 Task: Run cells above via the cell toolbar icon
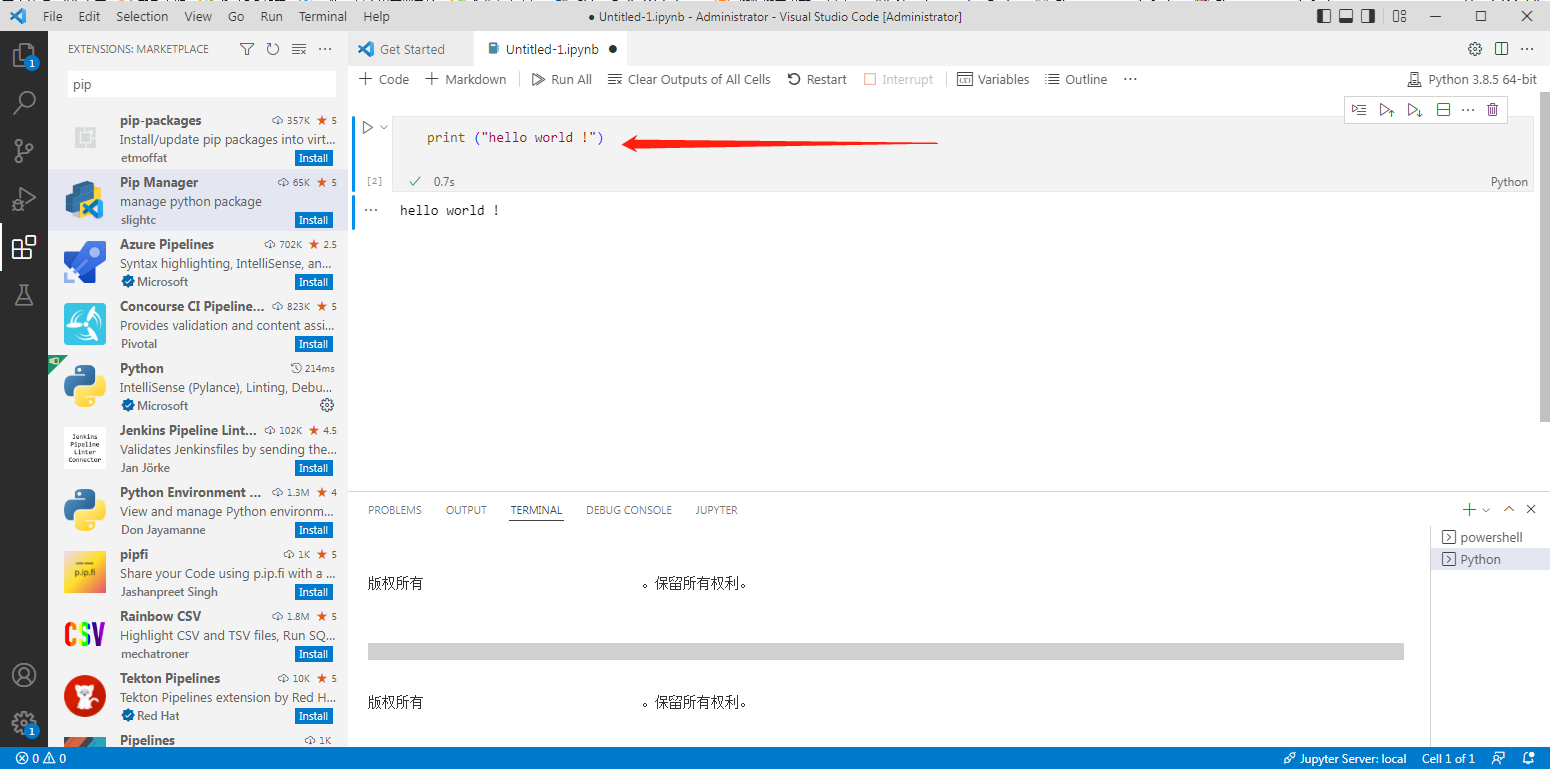tap(1387, 110)
